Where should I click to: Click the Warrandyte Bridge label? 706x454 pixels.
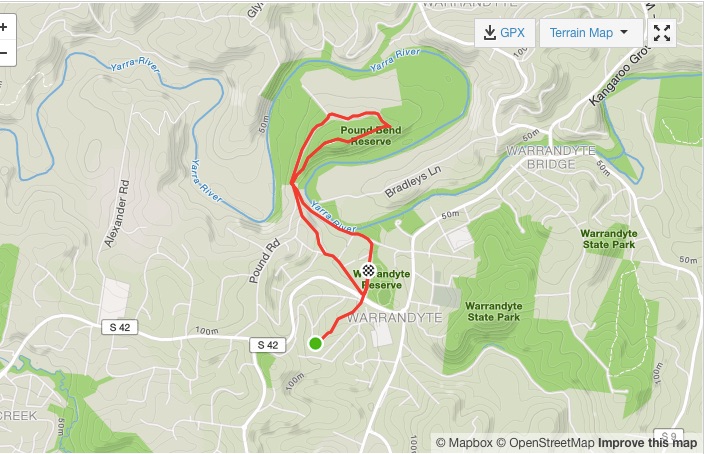pyautogui.click(x=551, y=157)
